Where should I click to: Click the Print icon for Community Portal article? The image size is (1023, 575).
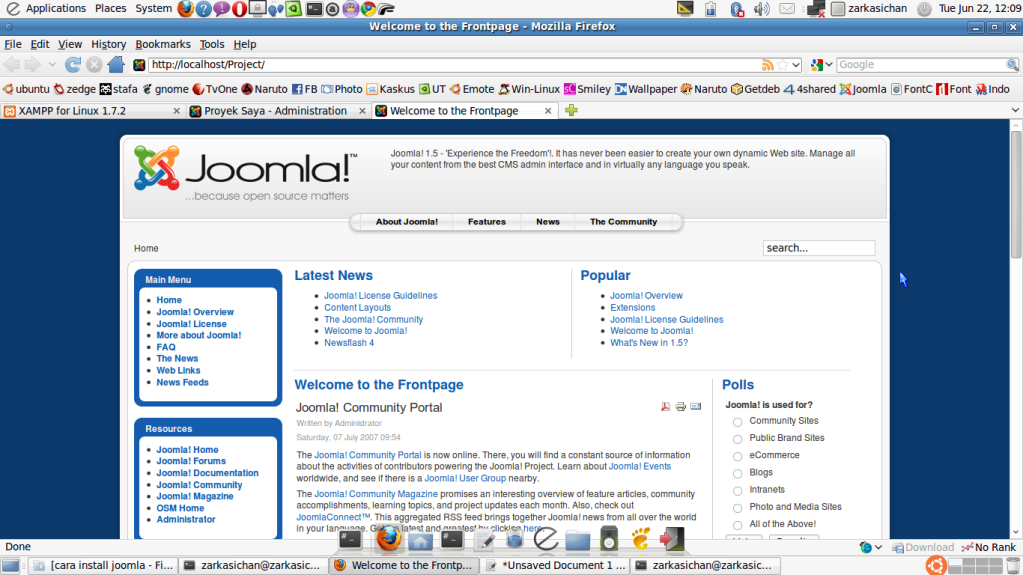680,407
